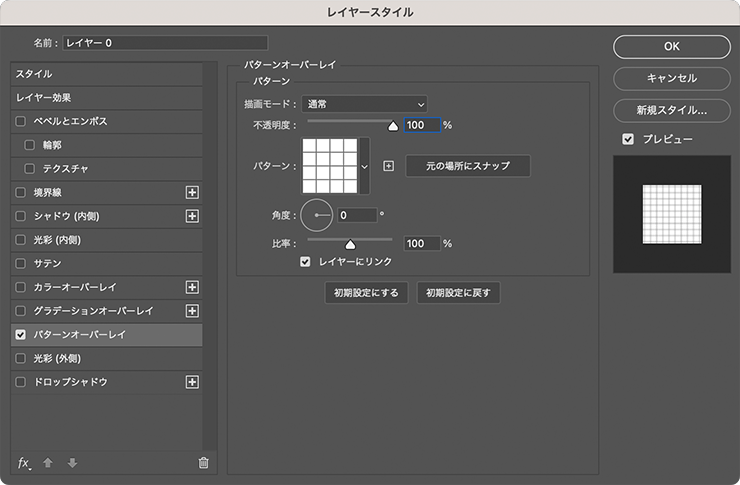Viewport: 740px width, 485px height.
Task: Enable 輪郭 checkbox
Action: [x=30, y=145]
